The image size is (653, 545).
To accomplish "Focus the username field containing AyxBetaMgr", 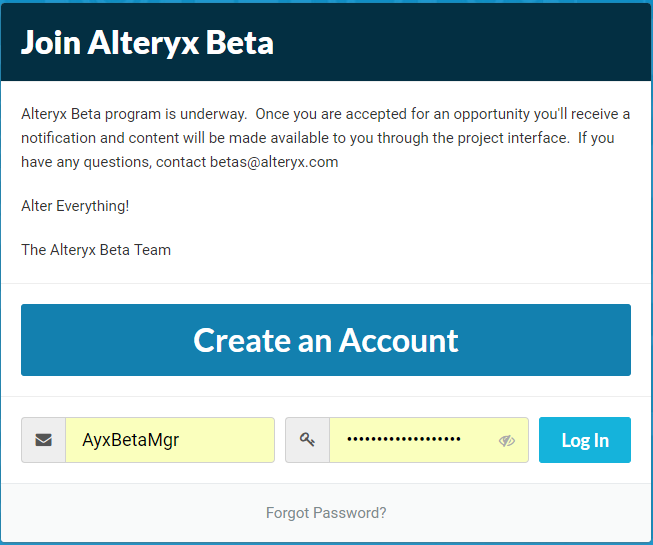I will tap(170, 440).
